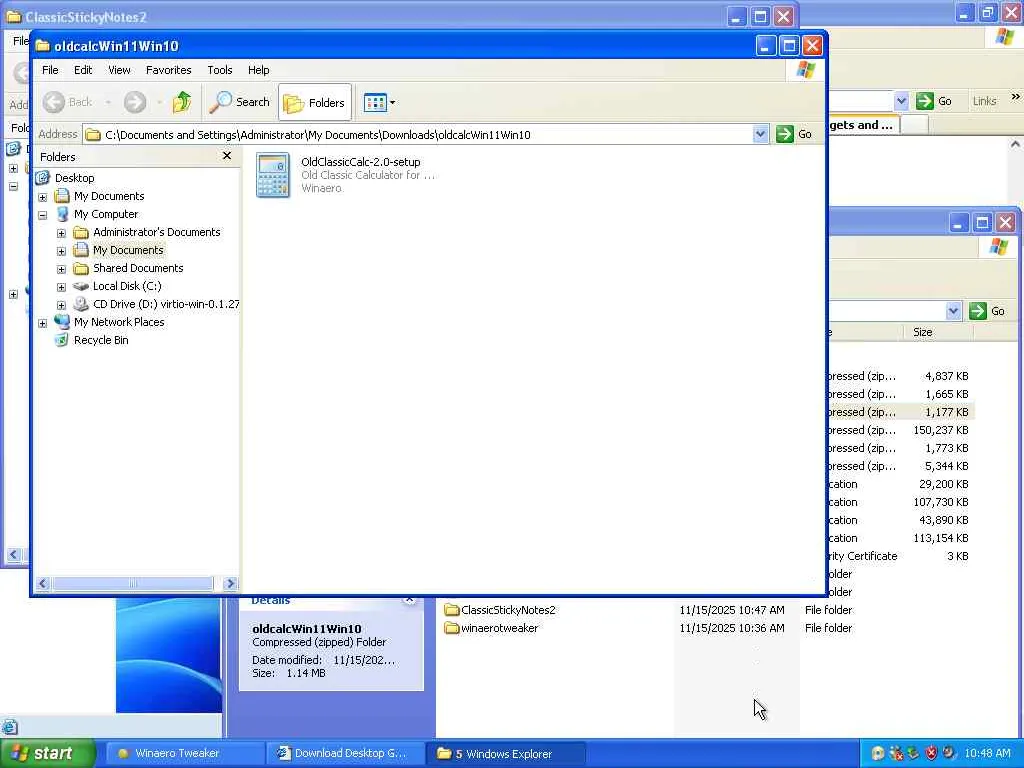Screen dimensions: 1024x768
Task: Expand the Local Disk (C:) node
Action: tap(61, 287)
